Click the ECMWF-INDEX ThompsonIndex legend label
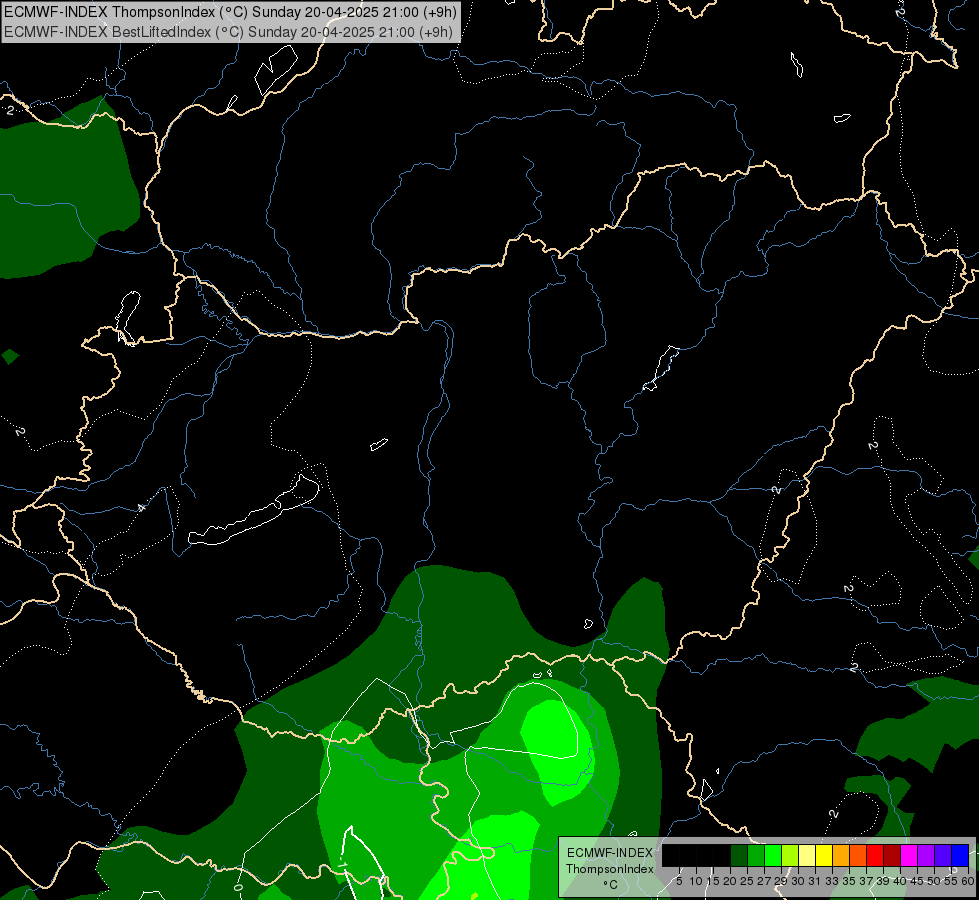979x900 pixels. pyautogui.click(x=610, y=861)
